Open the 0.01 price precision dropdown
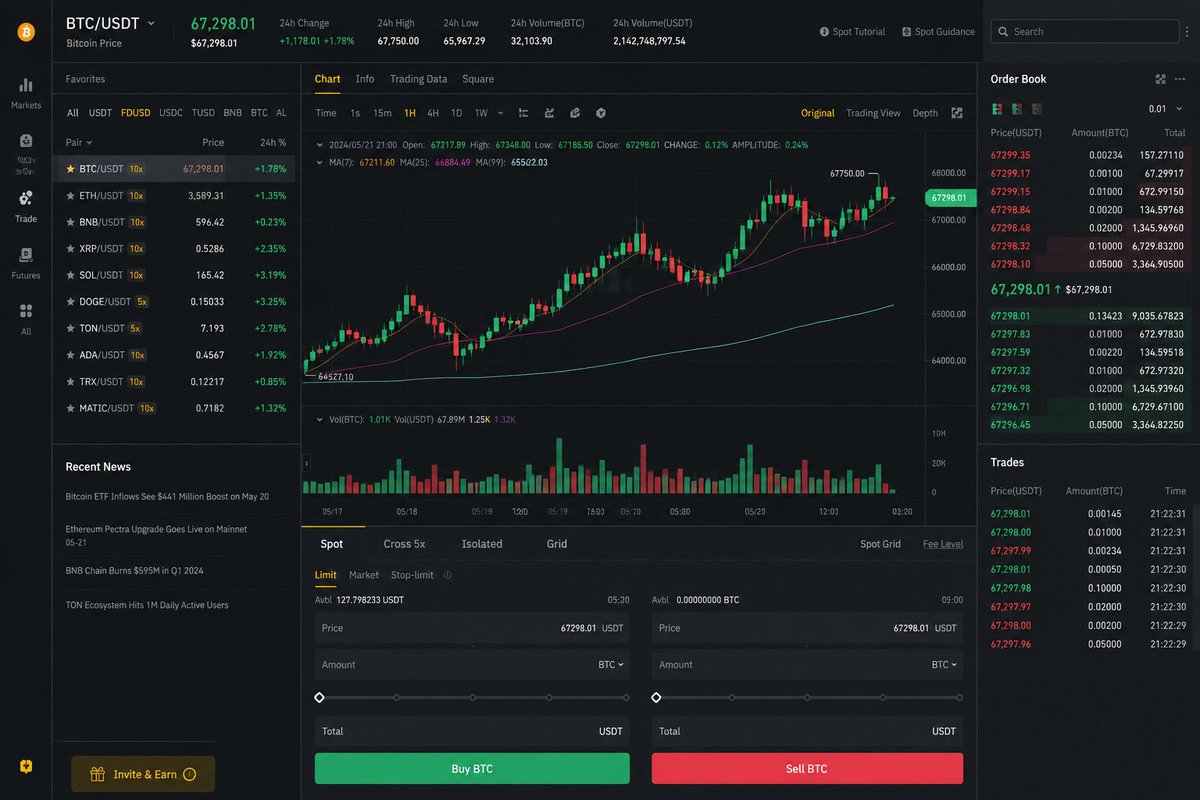 1164,109
